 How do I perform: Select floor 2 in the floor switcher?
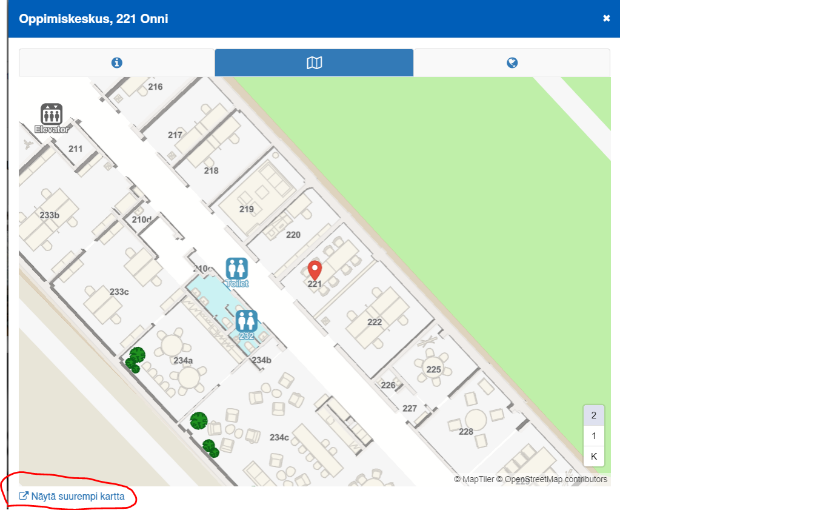593,415
